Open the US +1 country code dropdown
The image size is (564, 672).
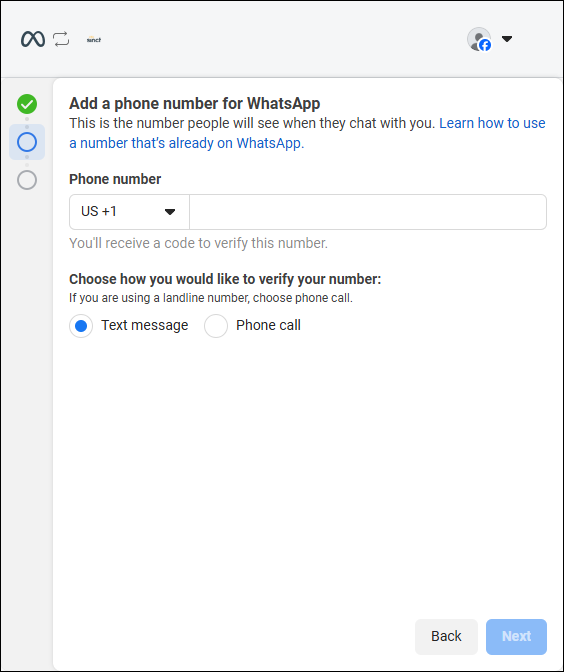coord(129,212)
